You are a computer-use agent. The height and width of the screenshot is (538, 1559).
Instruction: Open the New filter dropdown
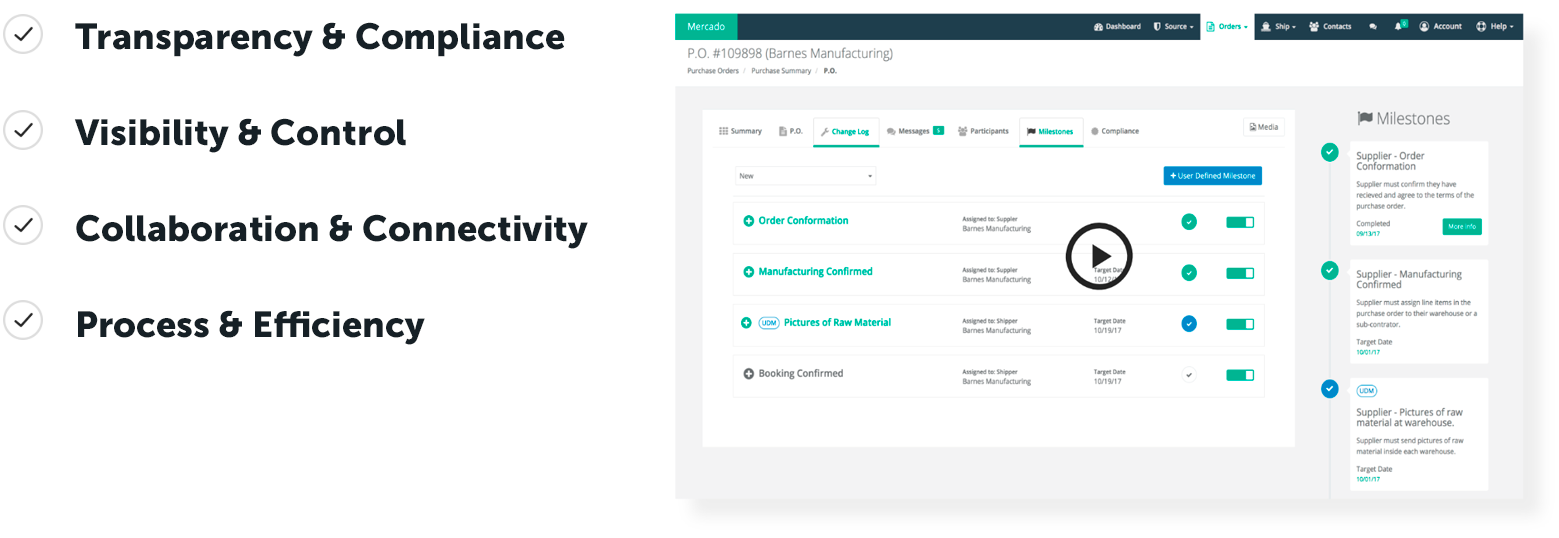click(x=805, y=176)
